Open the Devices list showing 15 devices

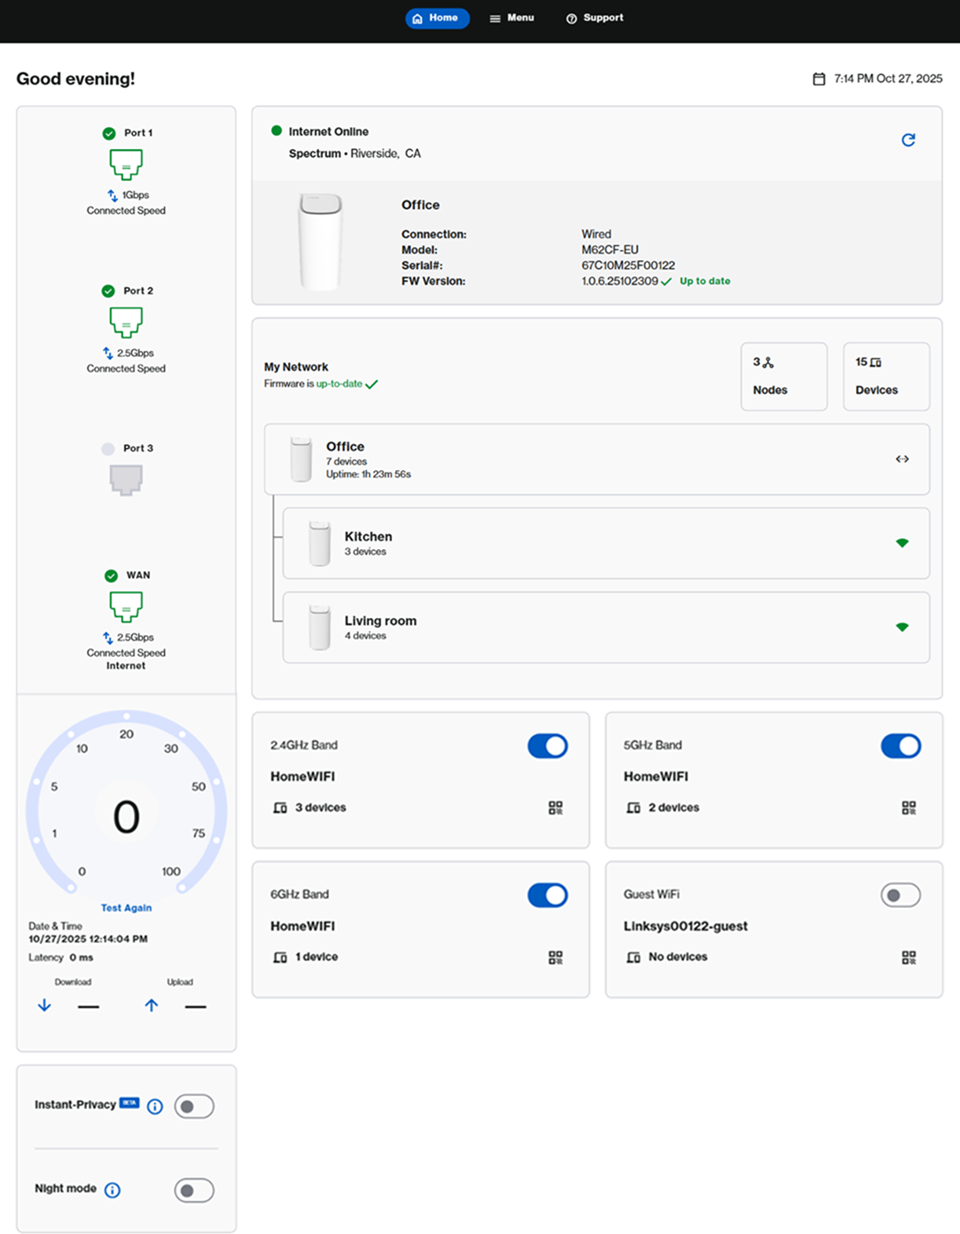(886, 376)
